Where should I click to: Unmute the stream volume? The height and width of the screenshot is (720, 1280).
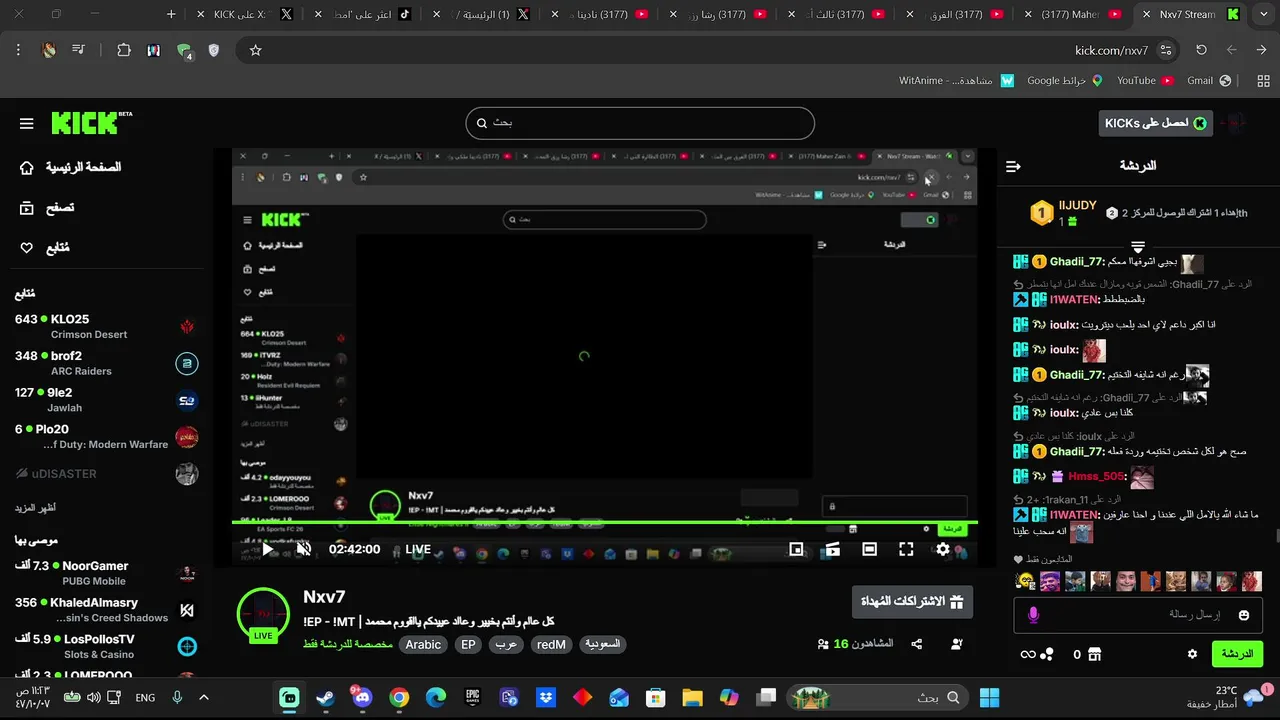(304, 549)
